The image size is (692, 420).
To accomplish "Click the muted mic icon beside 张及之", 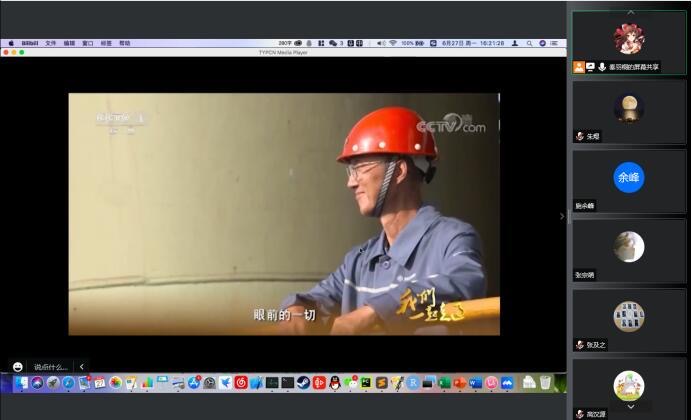I will pos(580,345).
